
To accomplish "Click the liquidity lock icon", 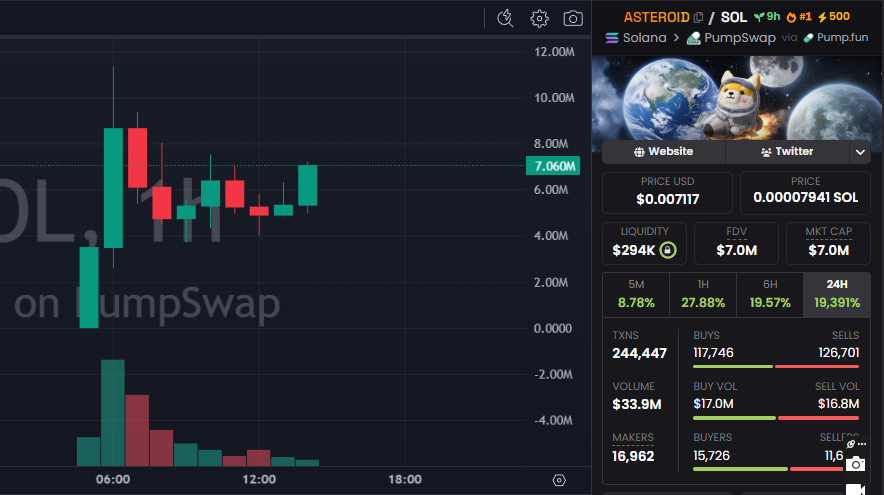I will 668,250.
